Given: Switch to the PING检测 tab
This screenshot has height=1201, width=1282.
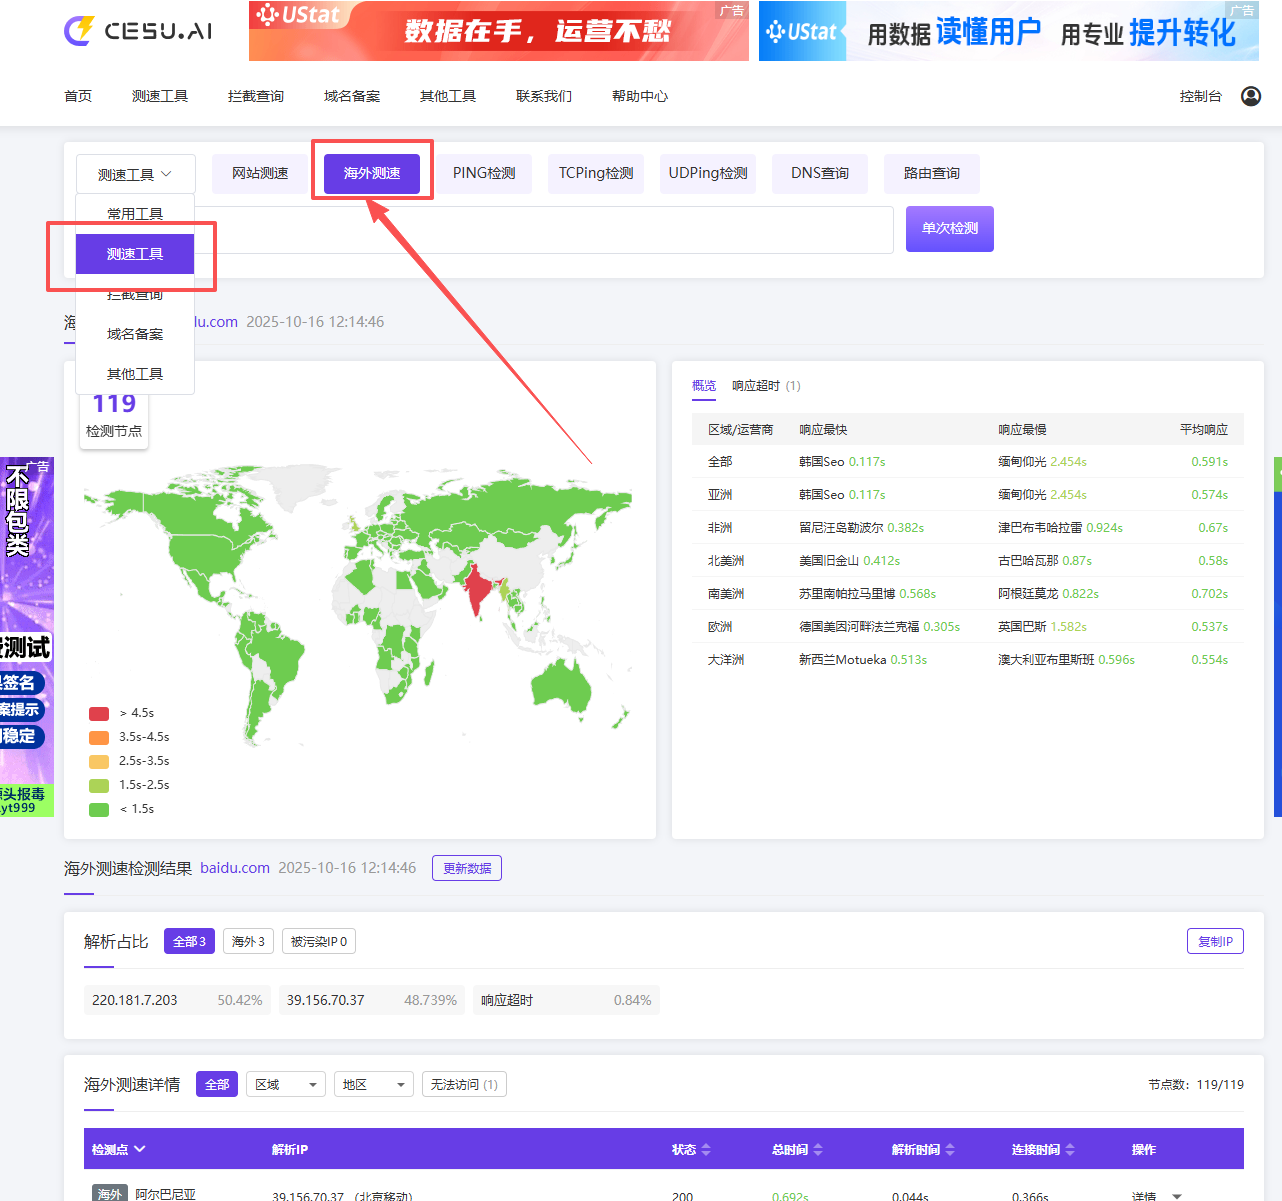Looking at the screenshot, I should click(x=484, y=173).
